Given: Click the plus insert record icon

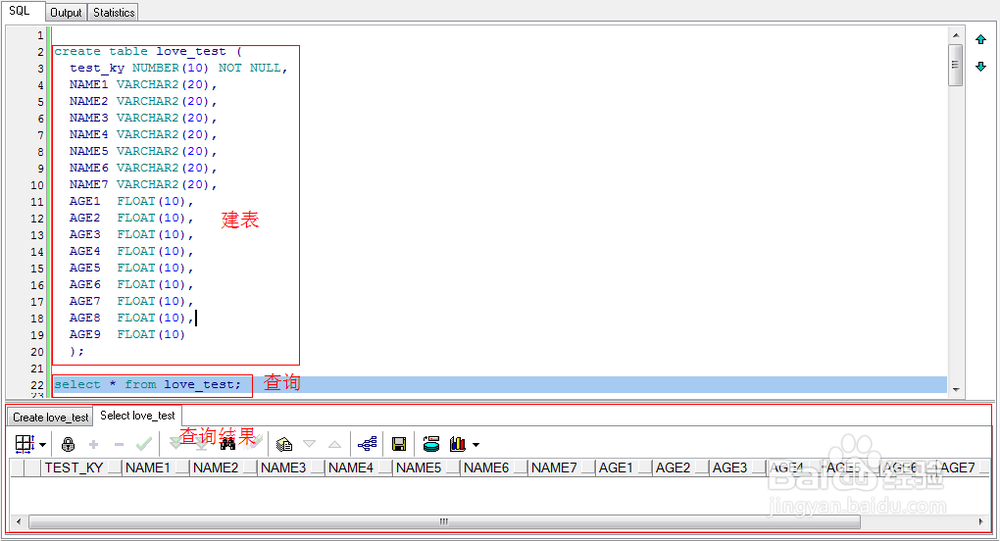Looking at the screenshot, I should tap(94, 444).
